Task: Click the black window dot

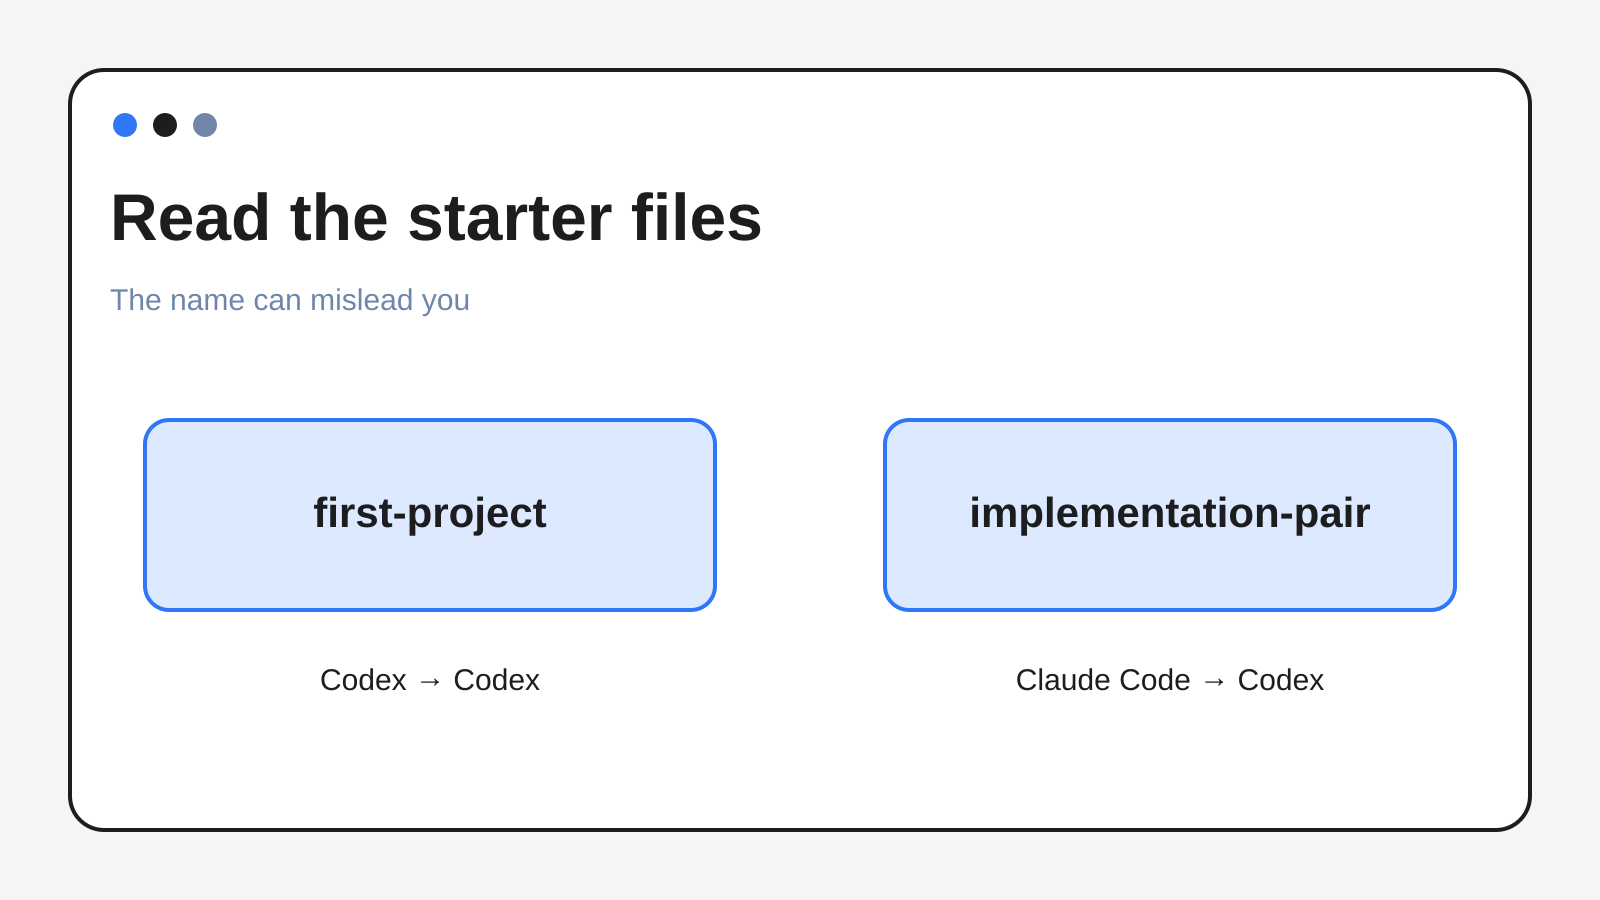Action: (165, 125)
